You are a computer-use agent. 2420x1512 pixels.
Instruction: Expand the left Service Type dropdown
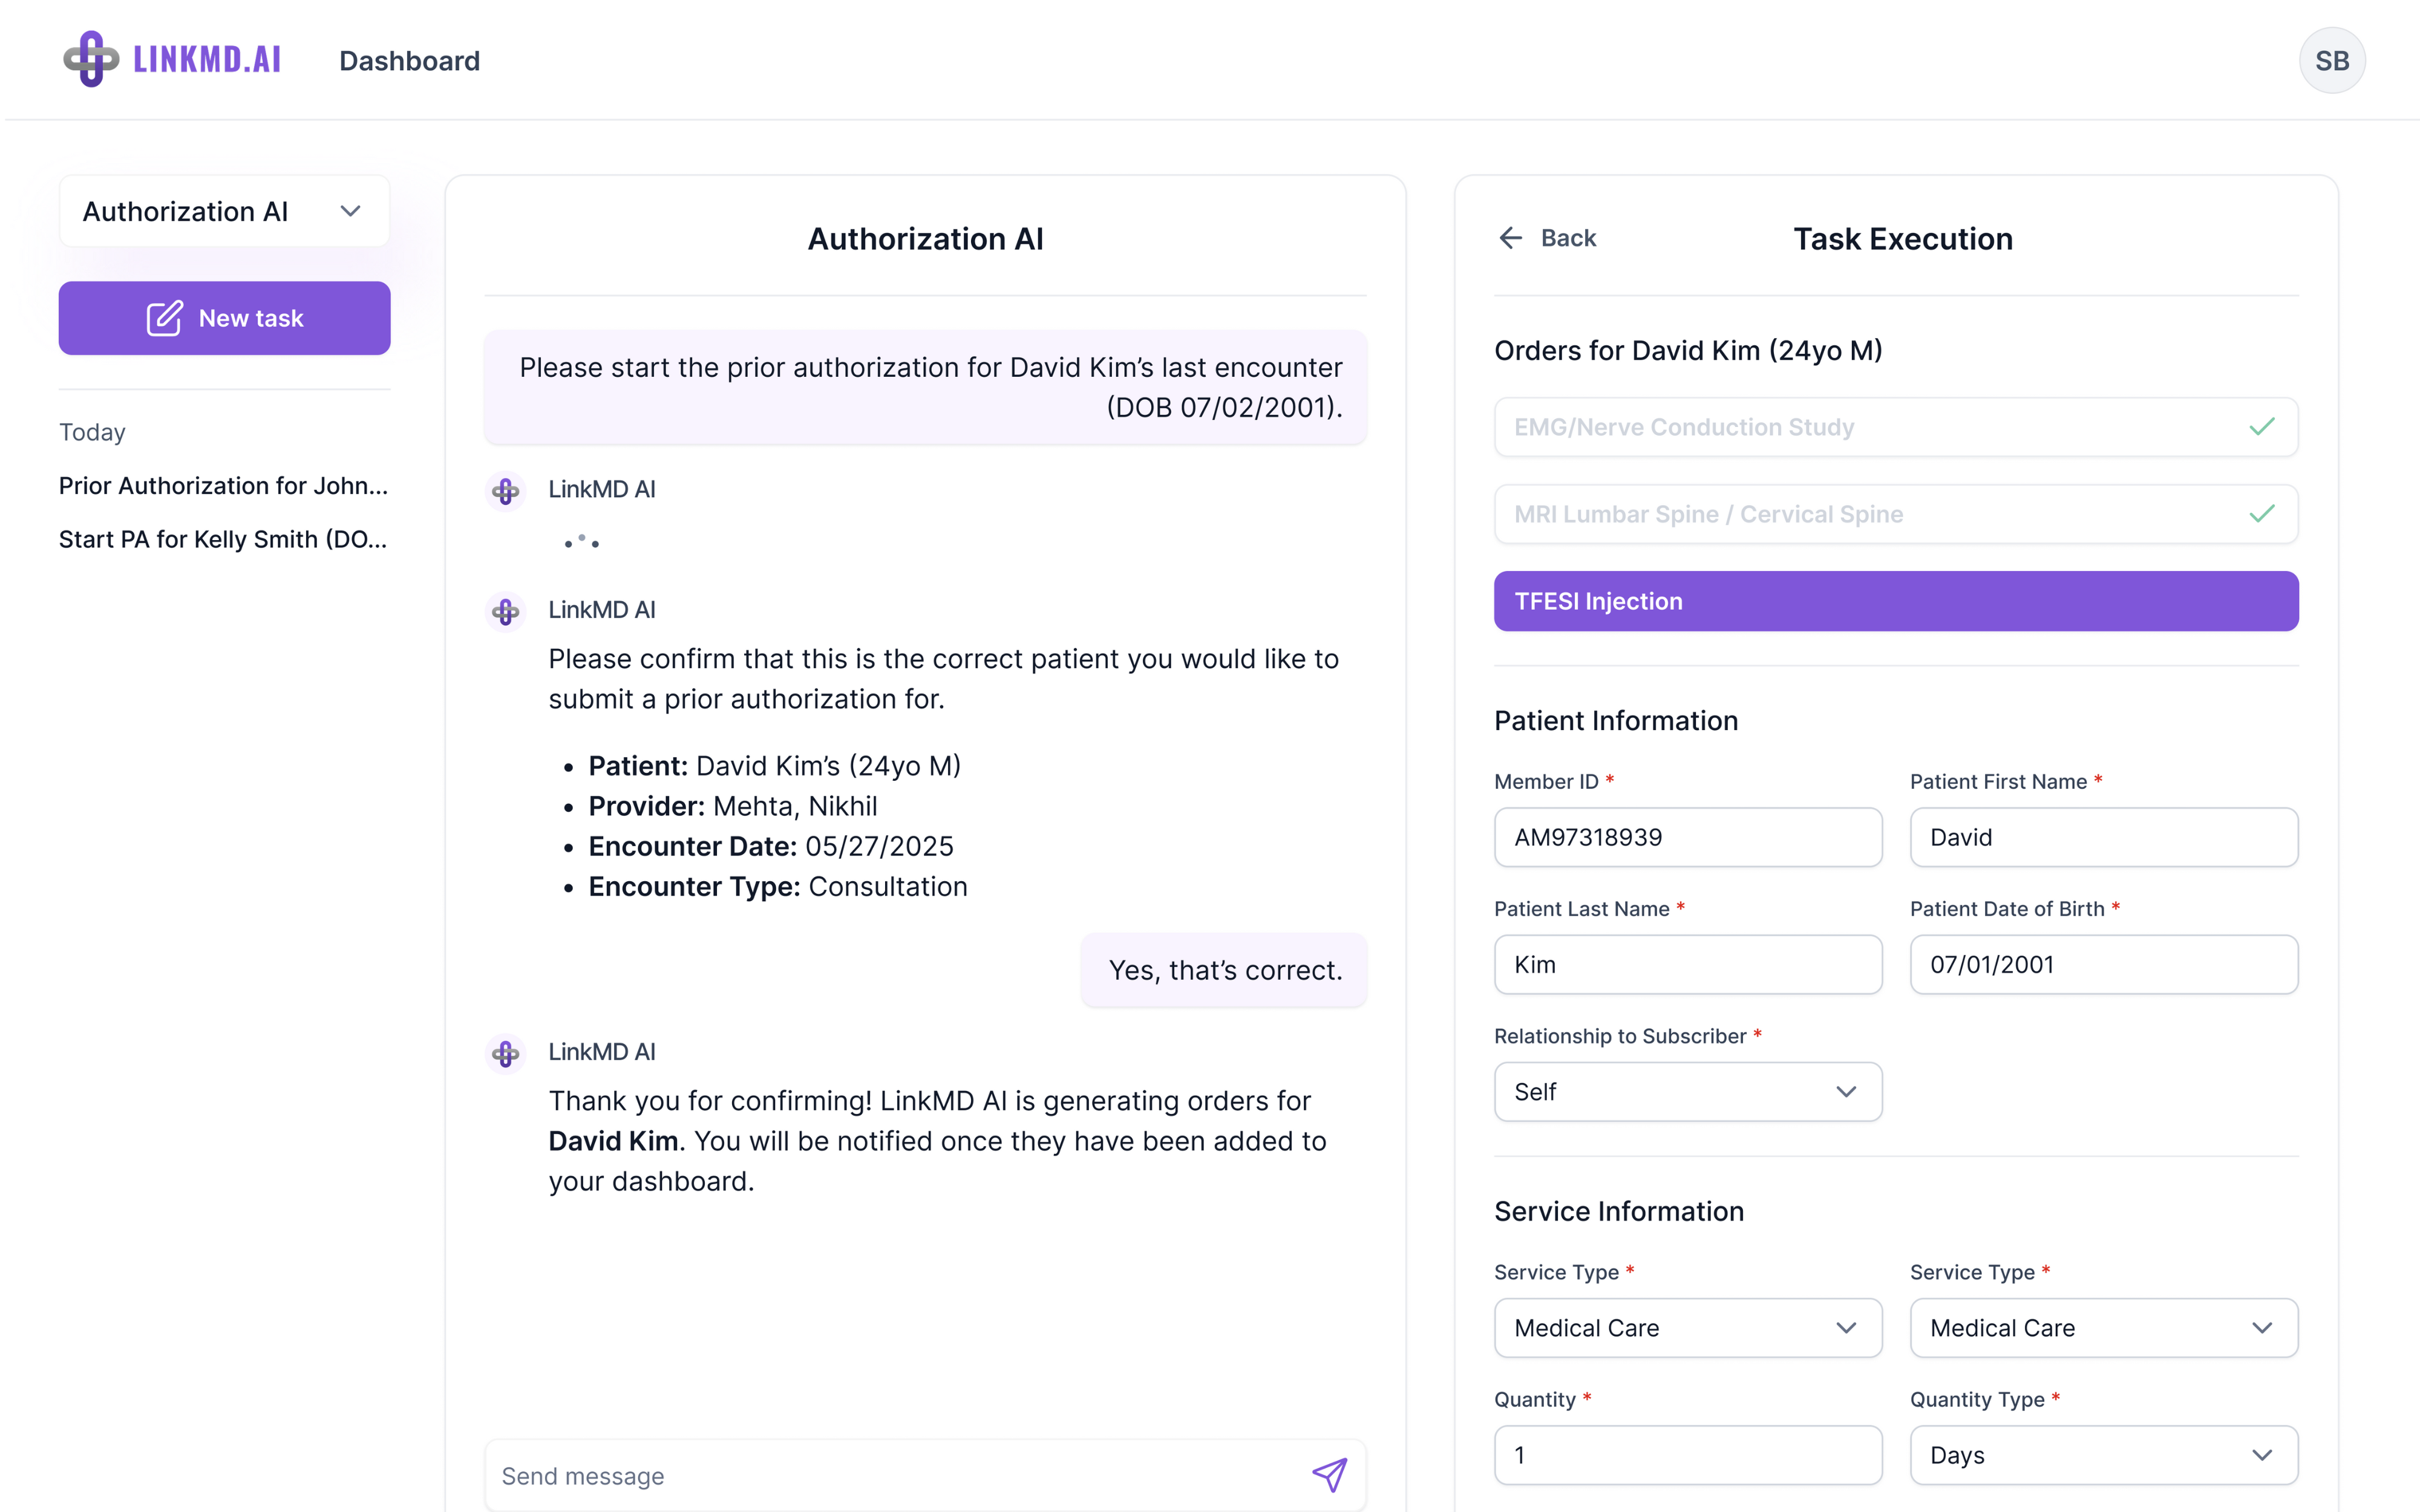(1687, 1328)
